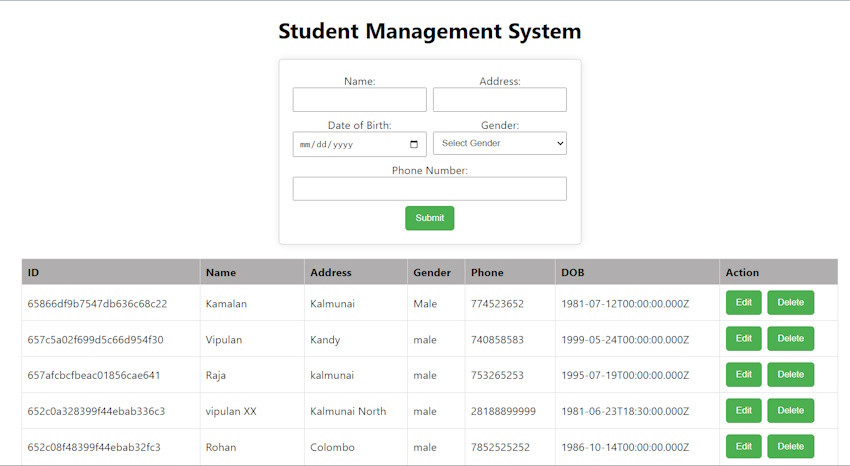Focus the Address text box

point(500,100)
